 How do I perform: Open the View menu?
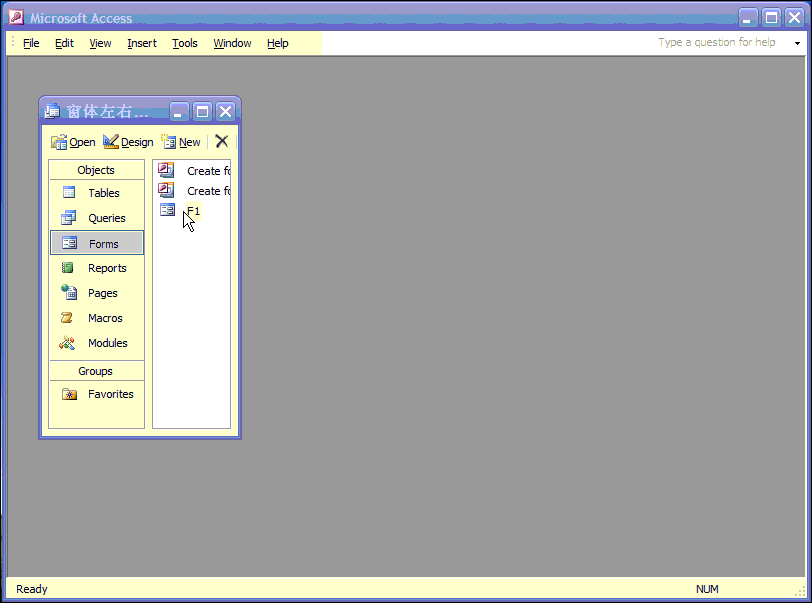100,43
